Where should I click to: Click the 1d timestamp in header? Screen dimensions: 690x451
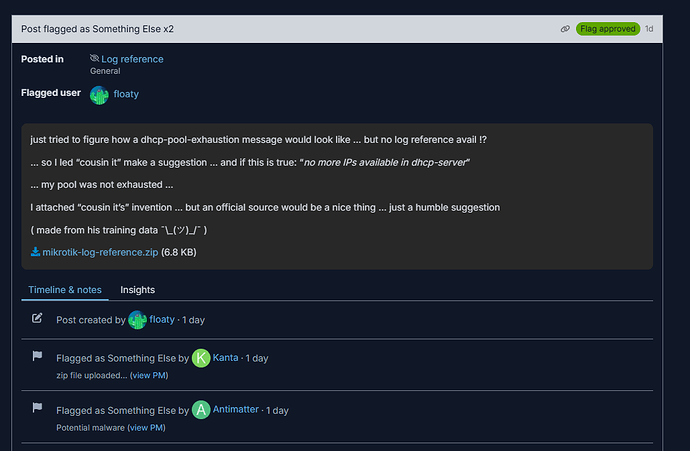649,29
